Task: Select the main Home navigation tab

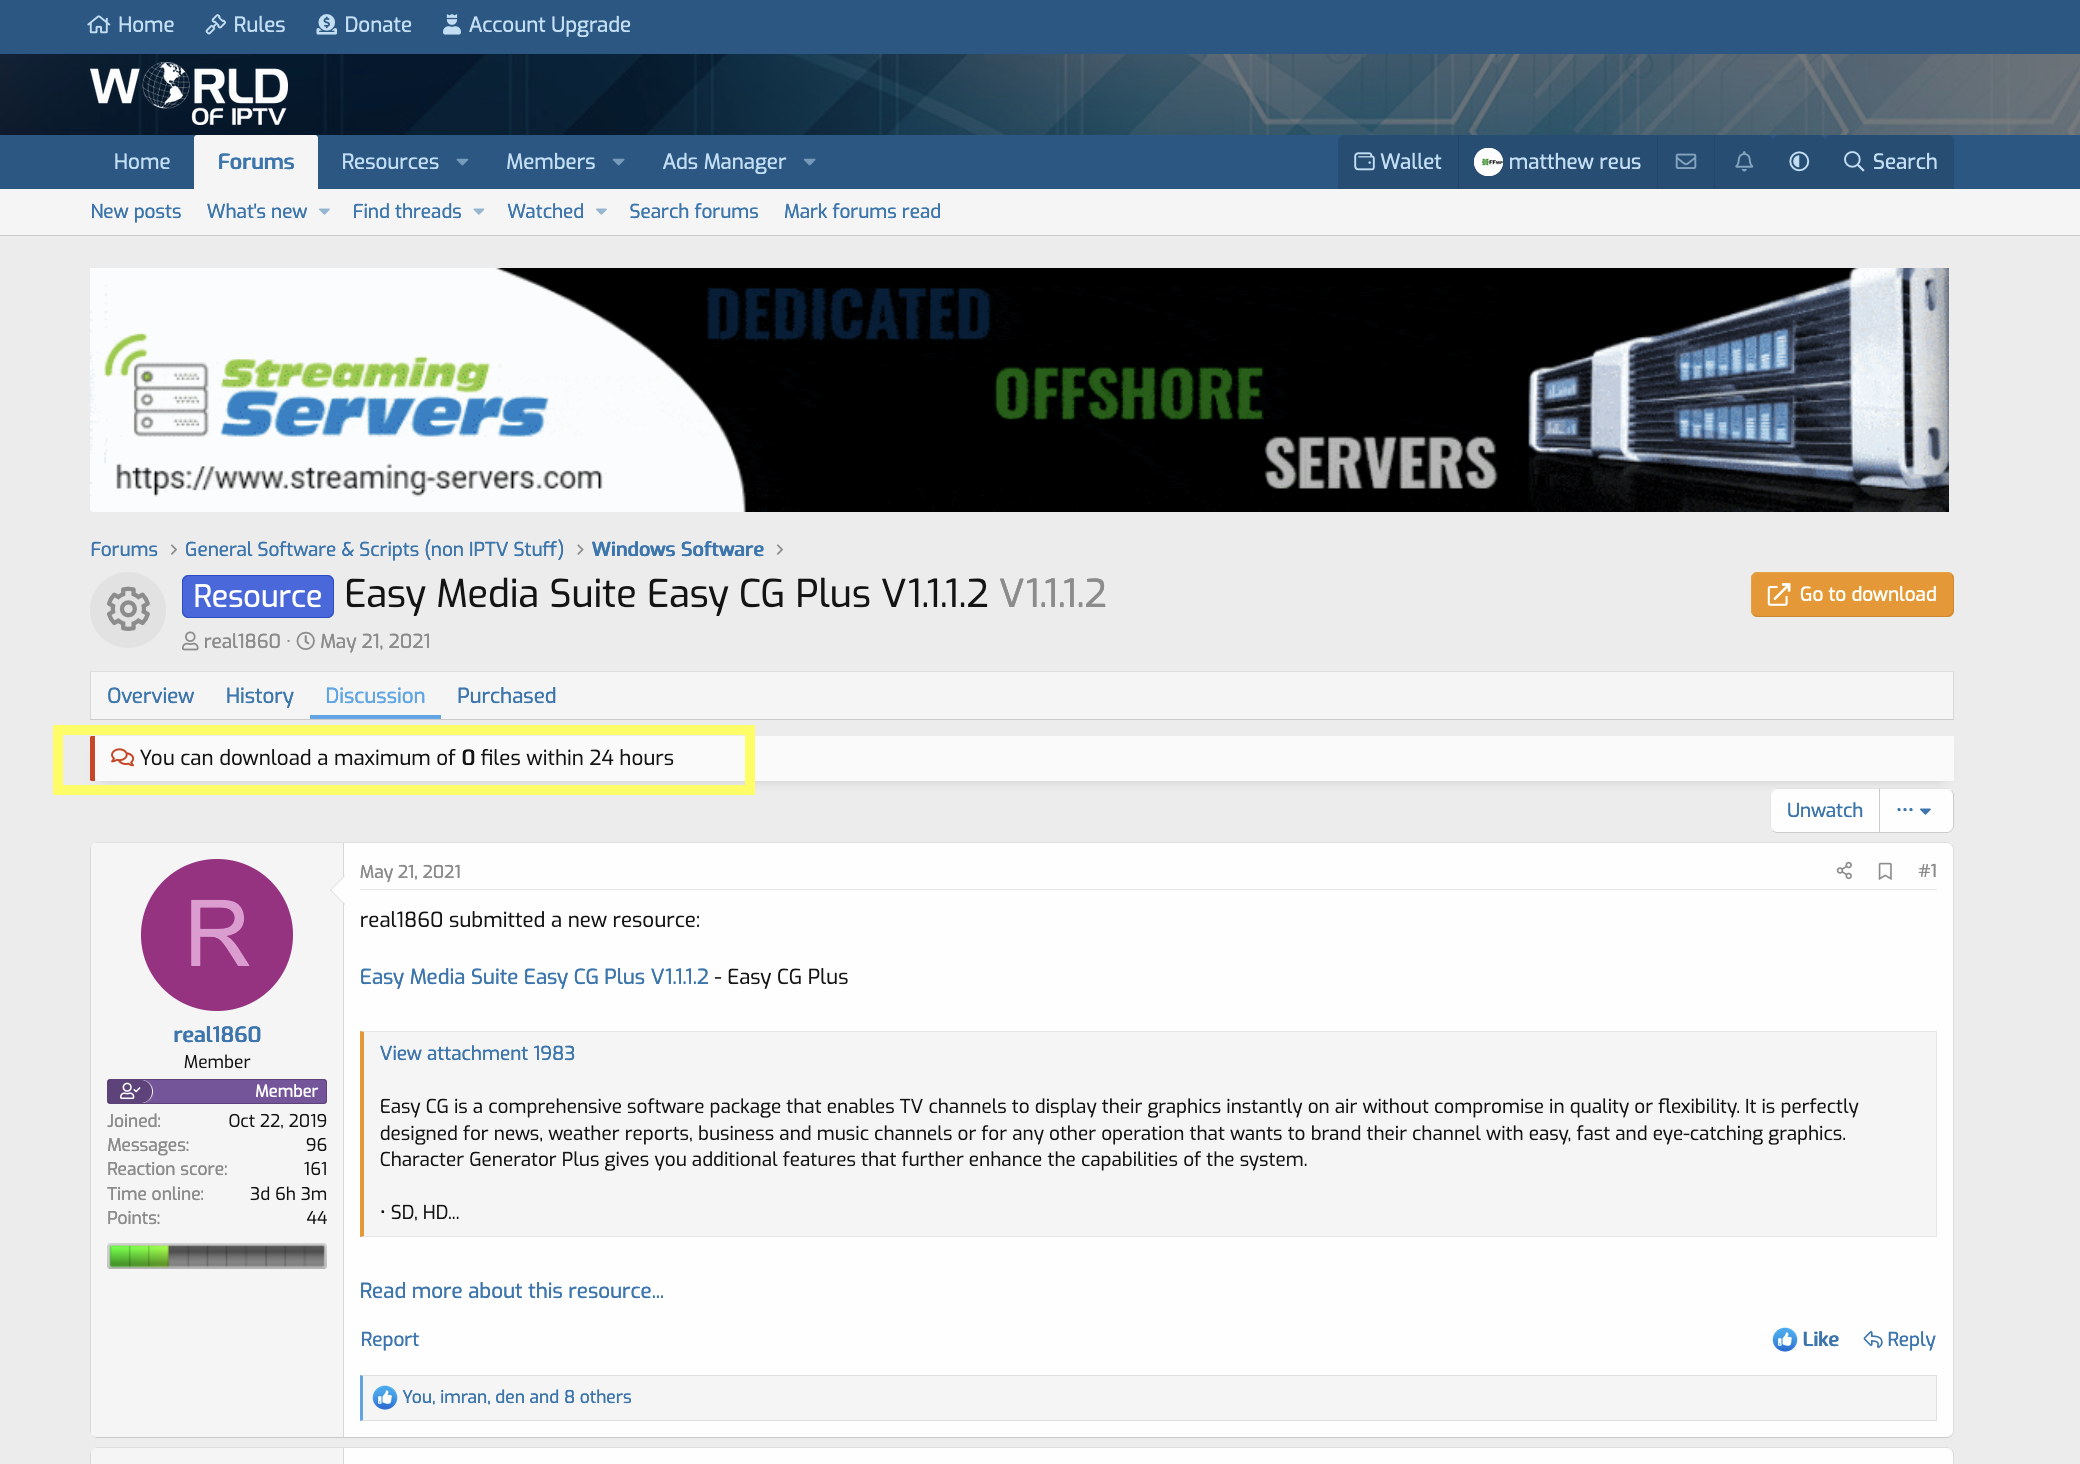Action: pos(142,161)
